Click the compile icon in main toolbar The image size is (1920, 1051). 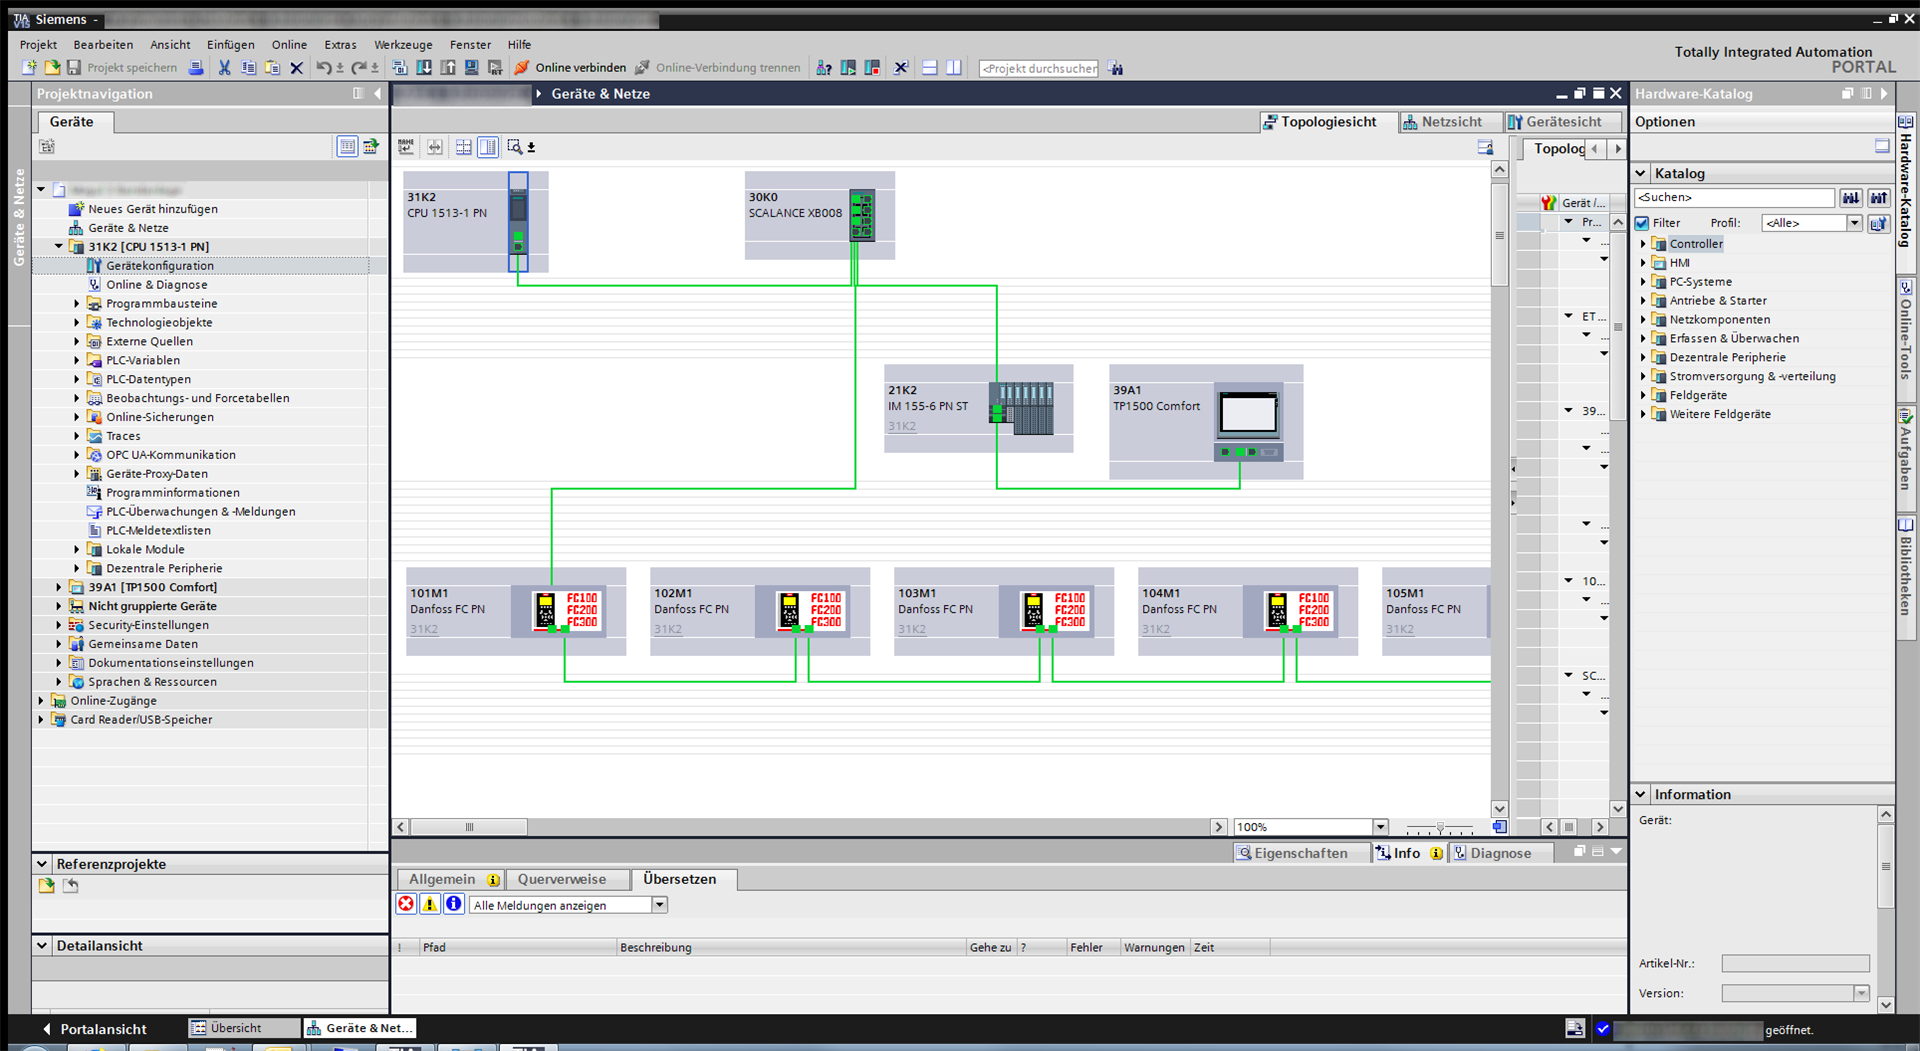click(x=399, y=68)
